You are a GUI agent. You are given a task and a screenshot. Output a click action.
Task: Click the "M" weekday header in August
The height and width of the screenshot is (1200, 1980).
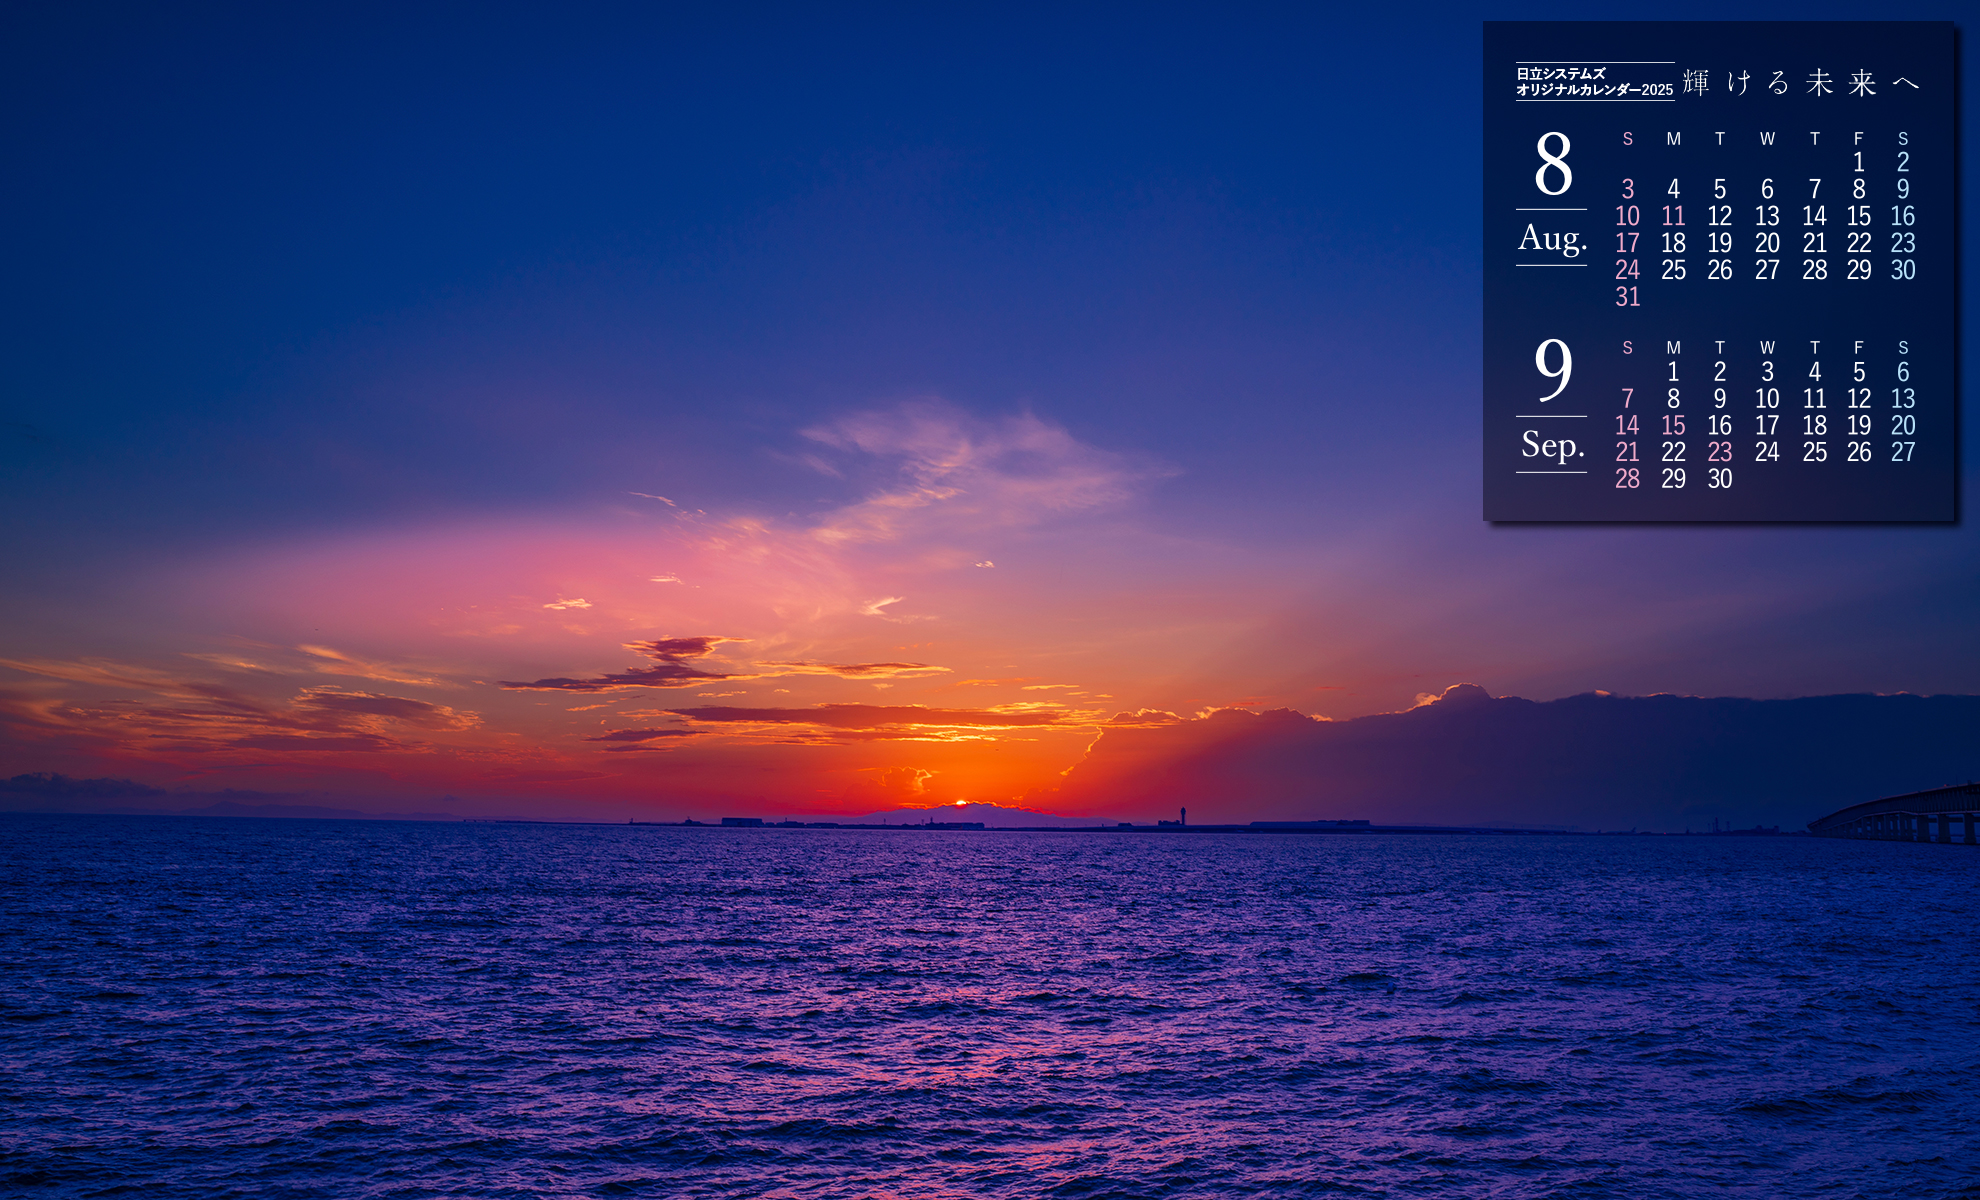1673,139
